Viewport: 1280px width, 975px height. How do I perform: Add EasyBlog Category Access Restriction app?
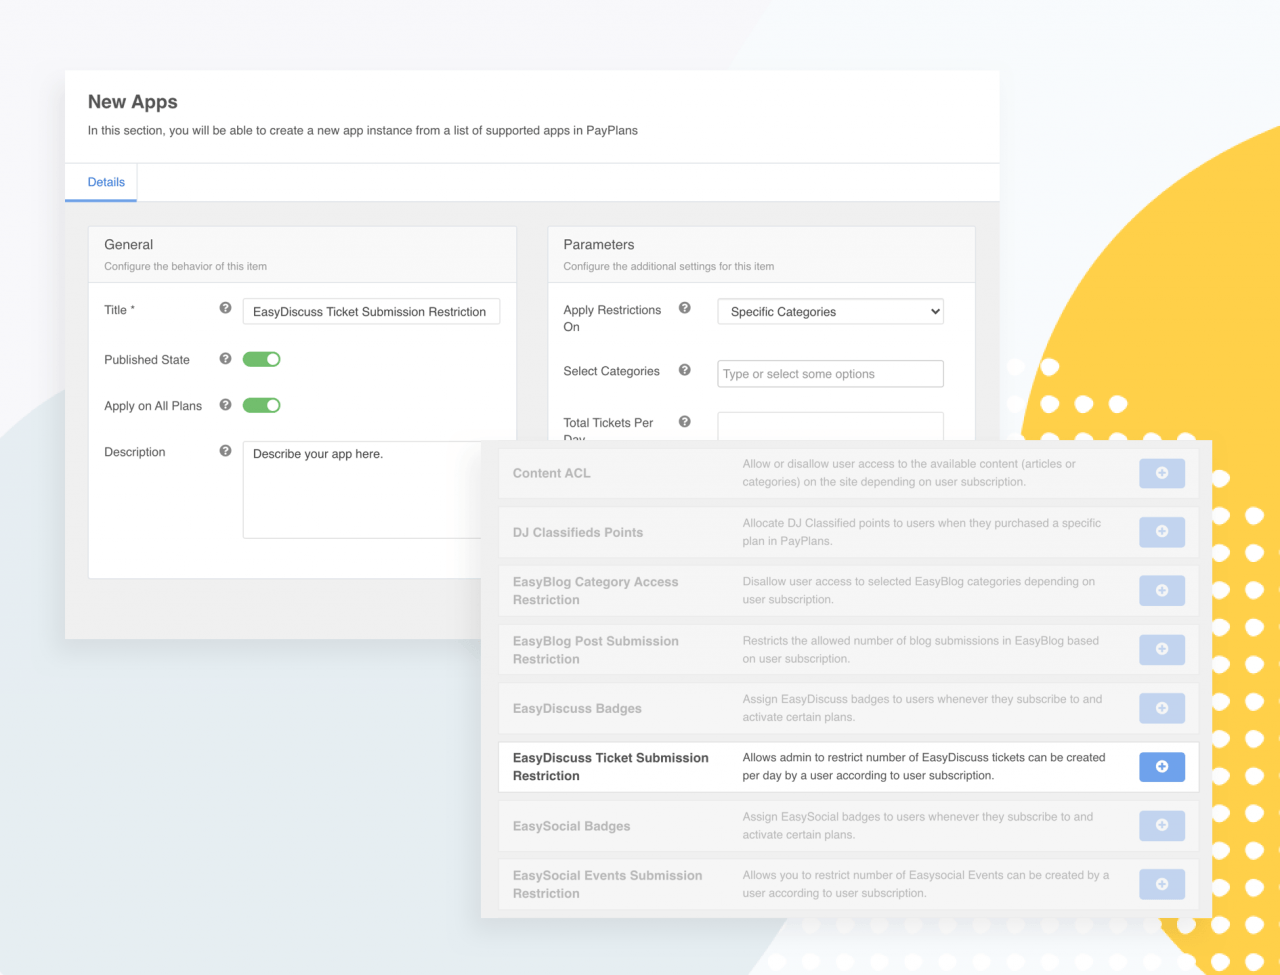coord(1162,590)
